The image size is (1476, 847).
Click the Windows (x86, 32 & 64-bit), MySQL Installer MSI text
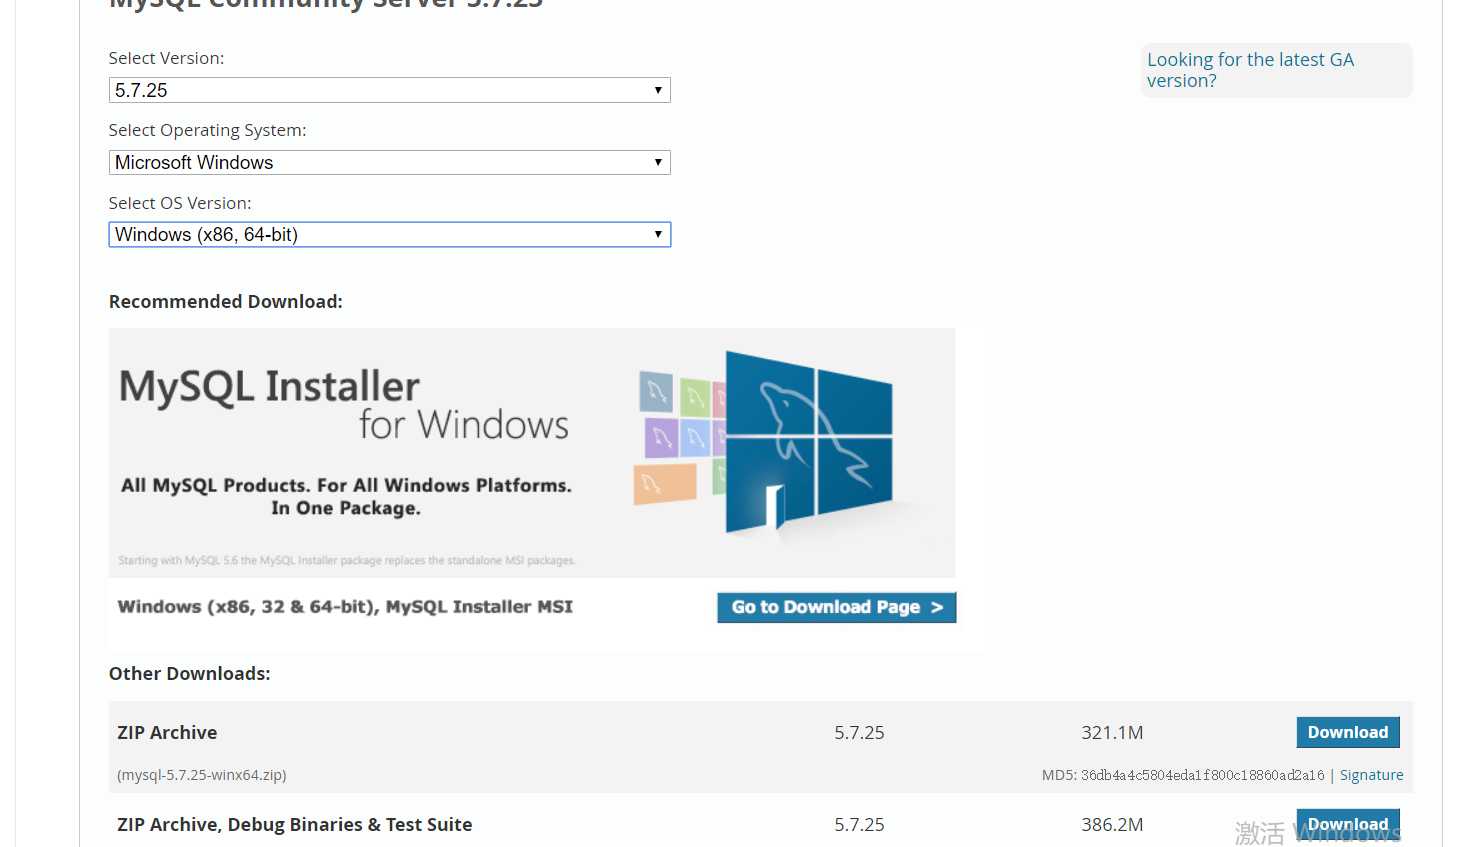[345, 607]
